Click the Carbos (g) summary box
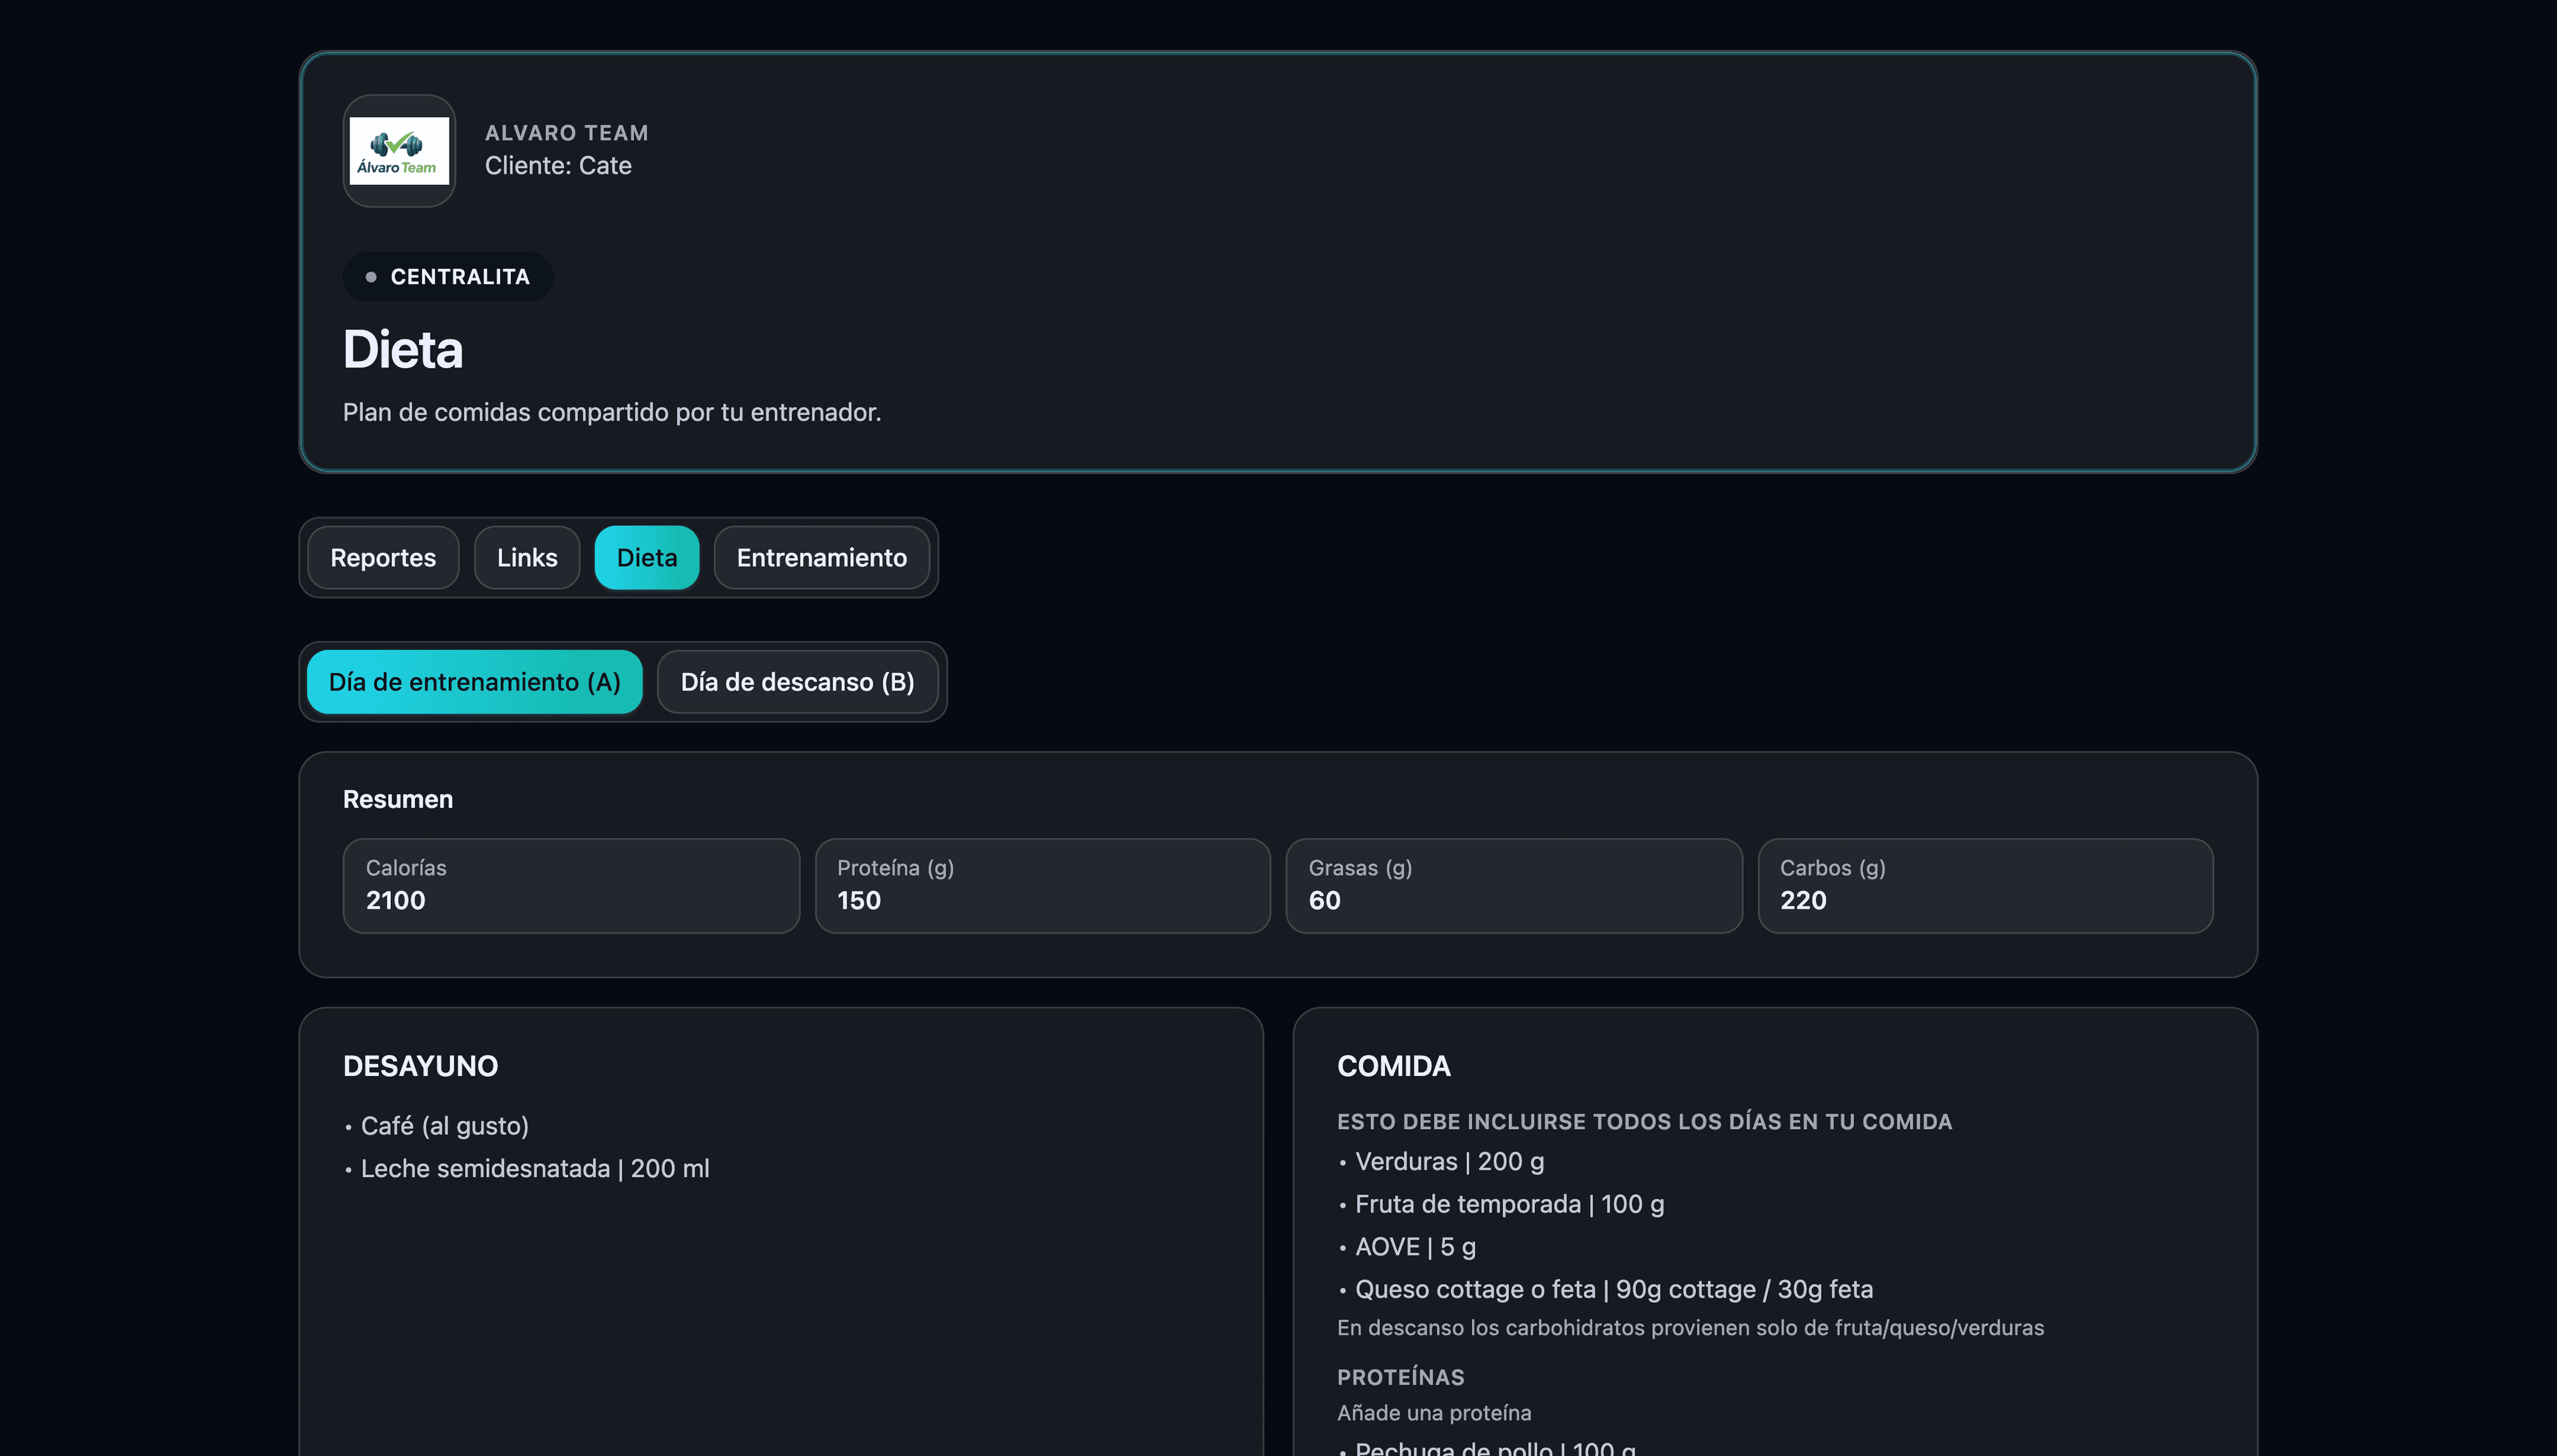Image resolution: width=2557 pixels, height=1456 pixels. coord(1985,885)
